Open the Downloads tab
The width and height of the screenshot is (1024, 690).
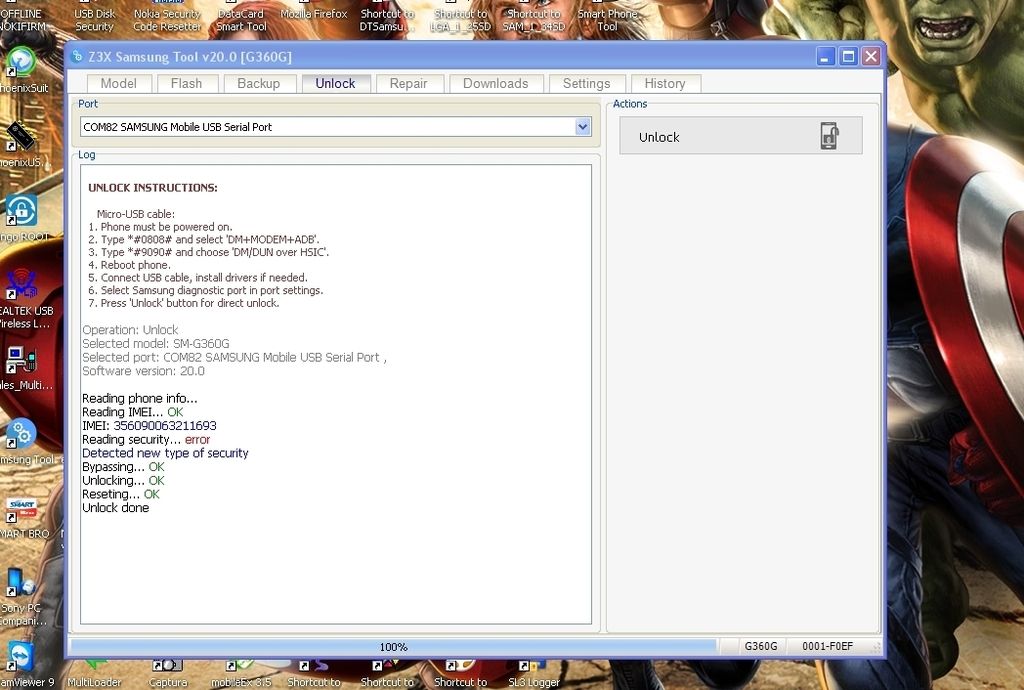(495, 84)
